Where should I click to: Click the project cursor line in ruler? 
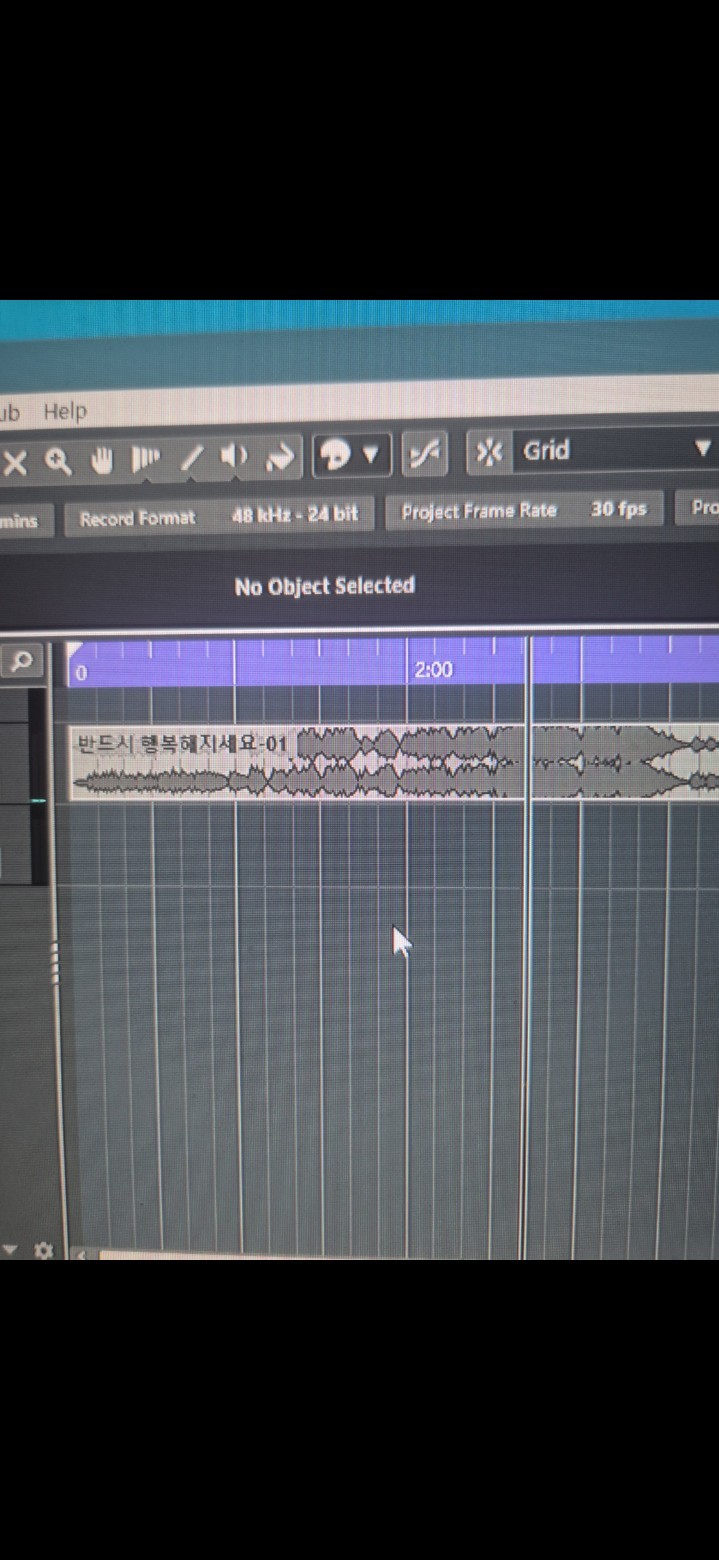[x=529, y=661]
